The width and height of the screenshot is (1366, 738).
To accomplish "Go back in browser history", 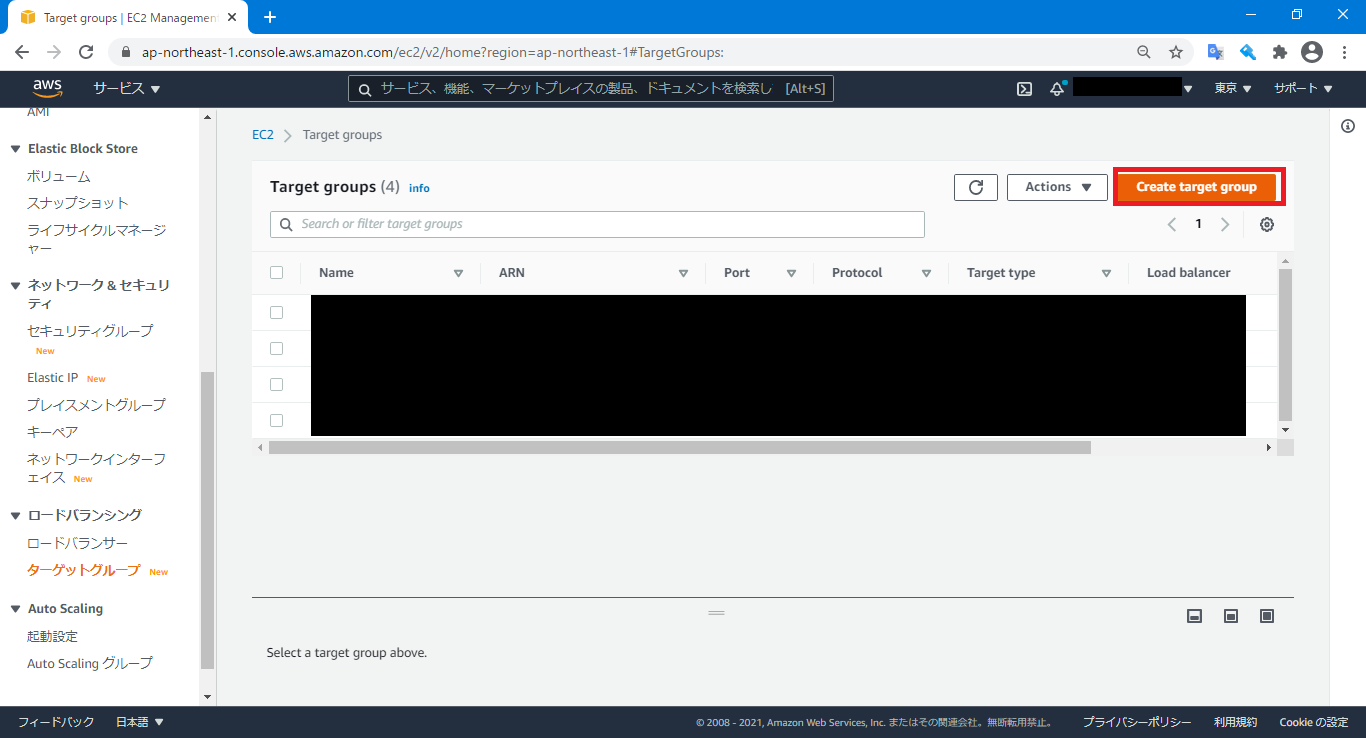I will [22, 52].
